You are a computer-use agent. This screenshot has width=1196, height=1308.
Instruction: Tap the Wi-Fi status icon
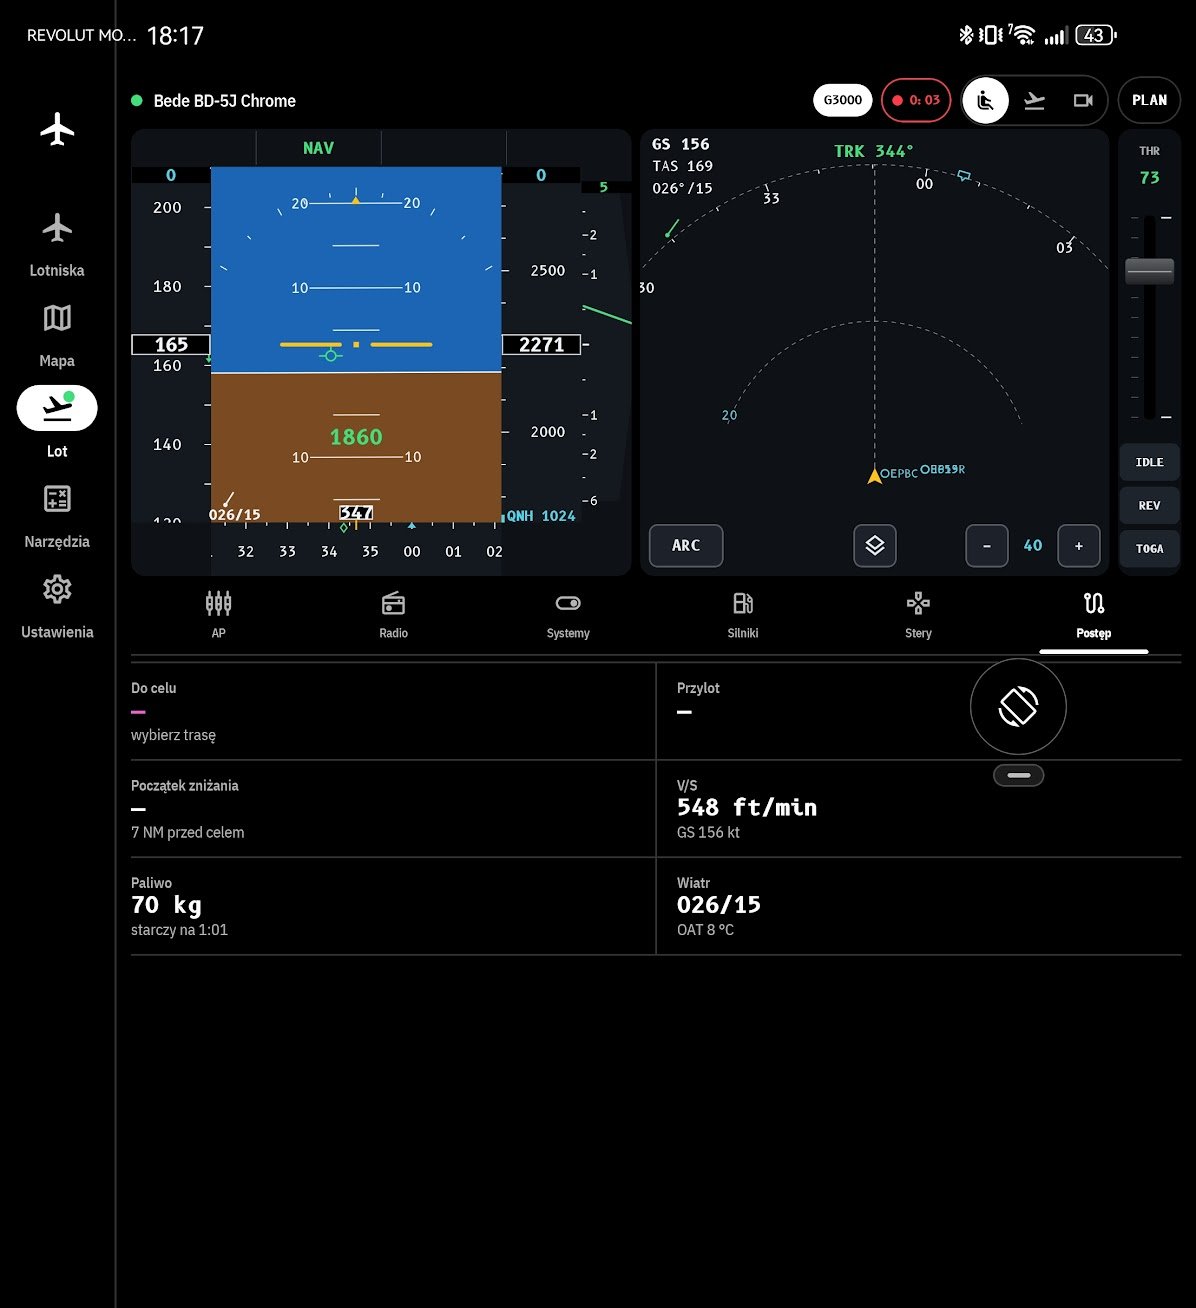click(x=1021, y=36)
